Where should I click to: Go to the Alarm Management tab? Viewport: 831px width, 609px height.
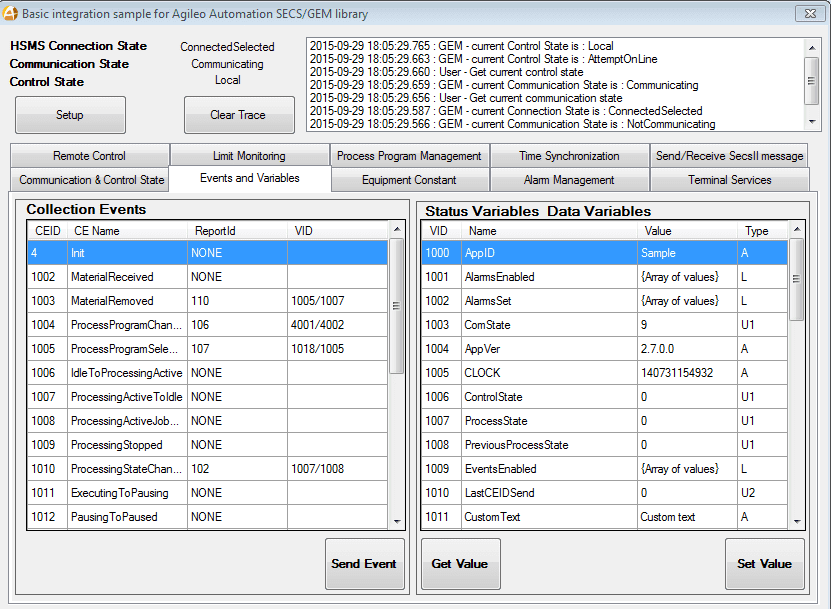pos(569,180)
